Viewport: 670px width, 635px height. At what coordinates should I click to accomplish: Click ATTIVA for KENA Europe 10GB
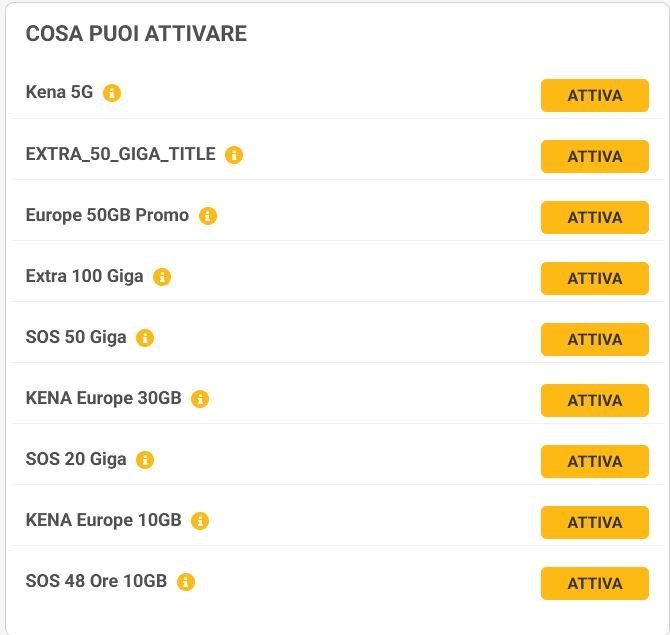point(594,523)
